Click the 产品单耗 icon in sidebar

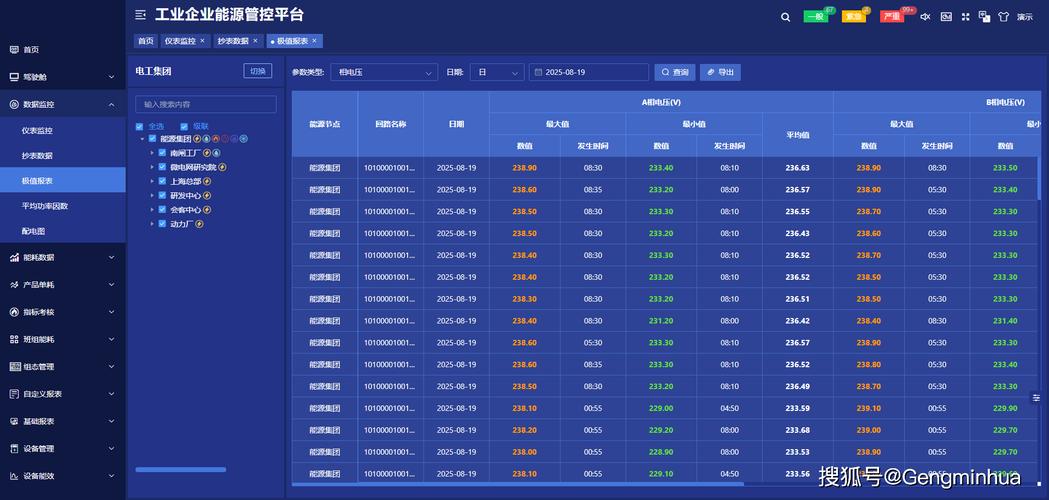pyautogui.click(x=14, y=284)
